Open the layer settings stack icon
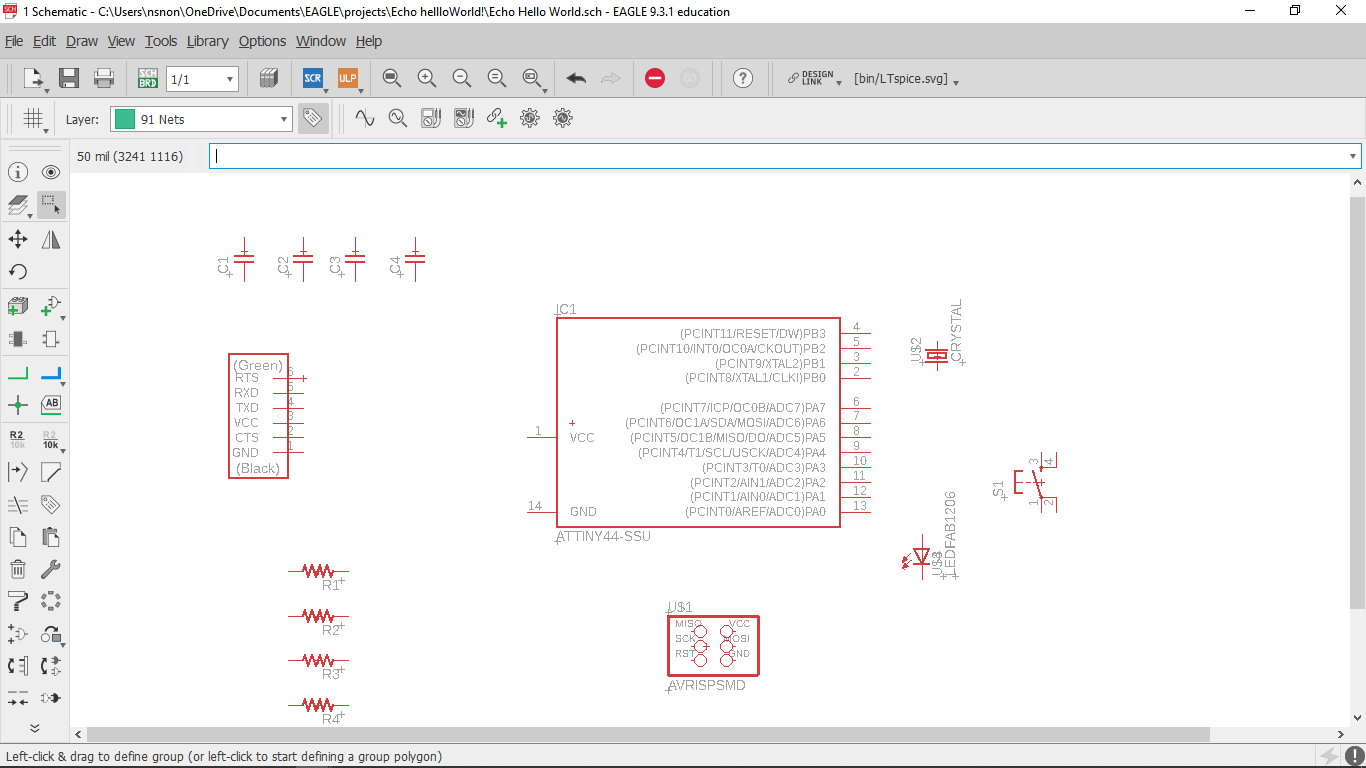 18,205
